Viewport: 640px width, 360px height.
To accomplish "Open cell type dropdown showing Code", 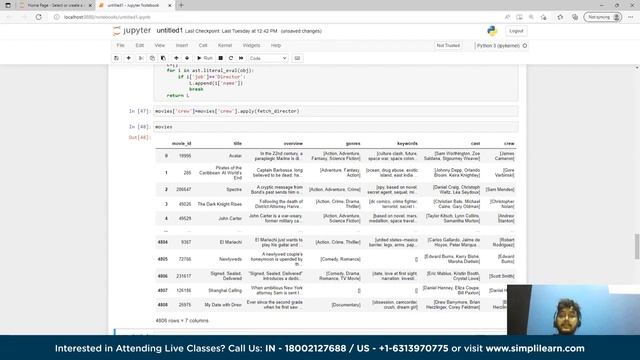I will (268, 58).
